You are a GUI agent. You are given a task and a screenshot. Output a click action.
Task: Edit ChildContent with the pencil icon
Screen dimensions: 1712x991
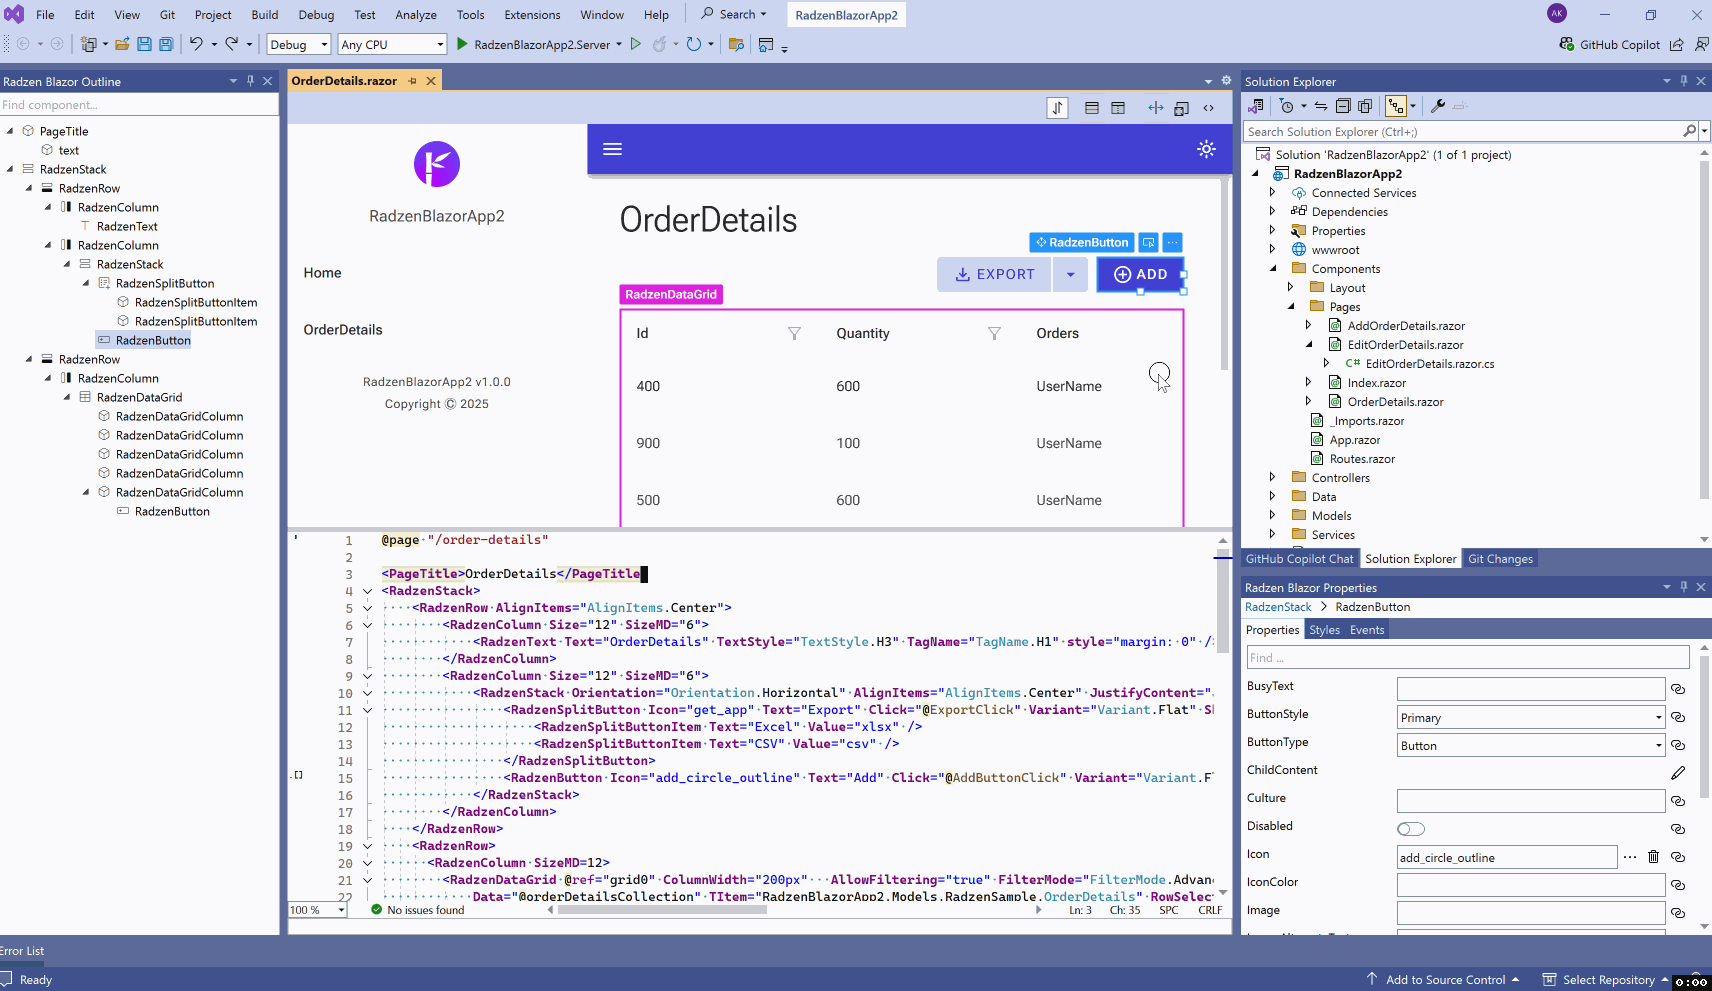pos(1678,773)
